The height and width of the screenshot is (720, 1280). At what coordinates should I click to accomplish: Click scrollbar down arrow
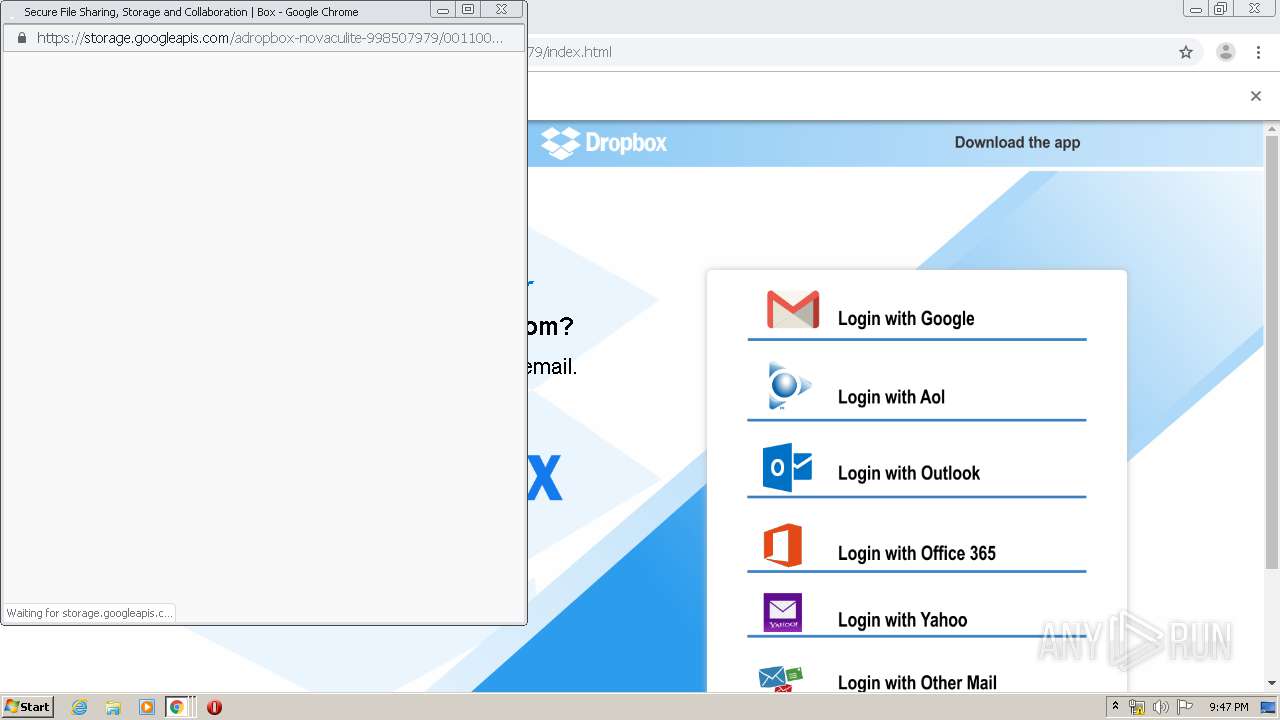(x=1272, y=683)
